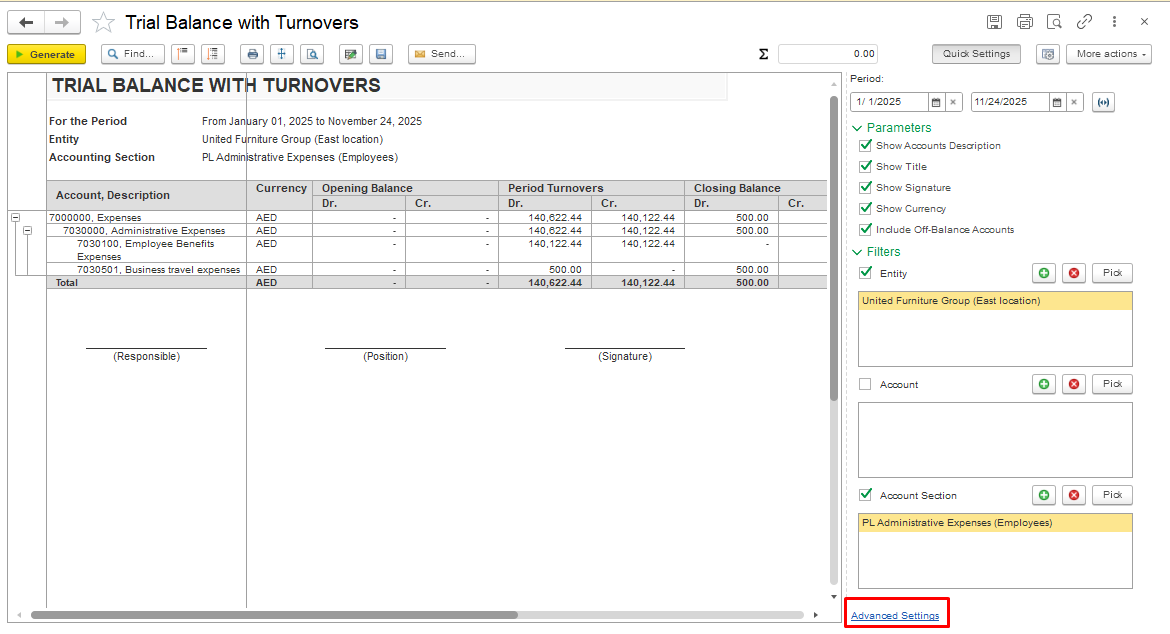1170x634 pixels.
Task: Click the red remove button for Account filter
Action: (x=1074, y=384)
